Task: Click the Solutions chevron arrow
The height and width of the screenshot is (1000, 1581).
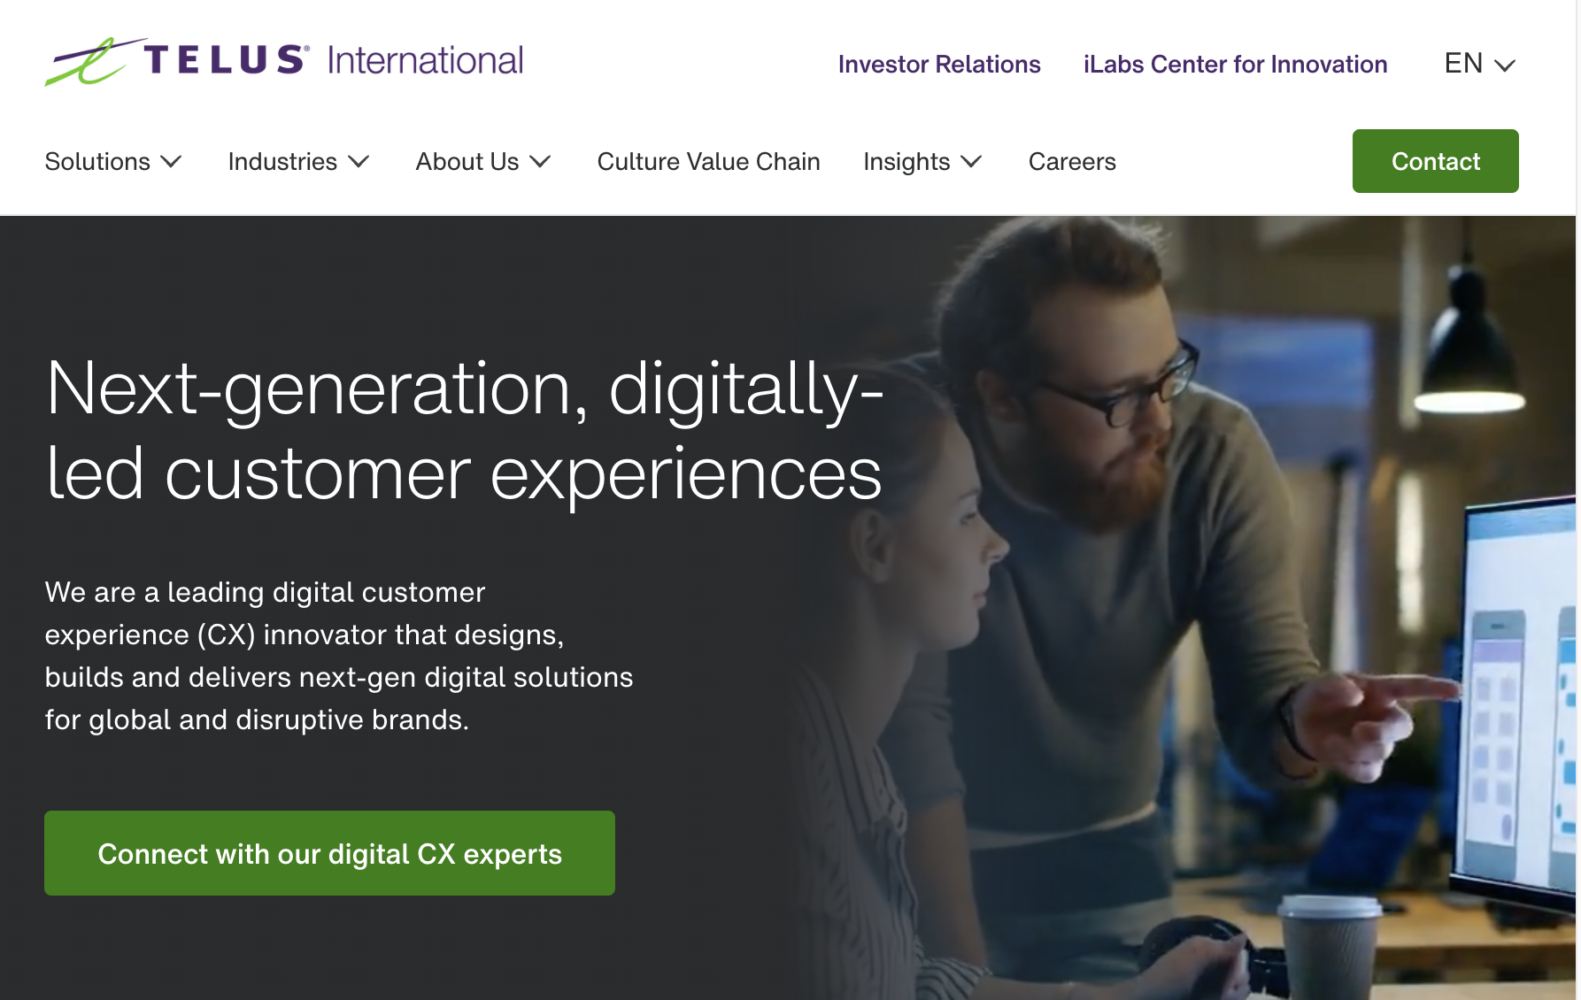Action: click(171, 161)
